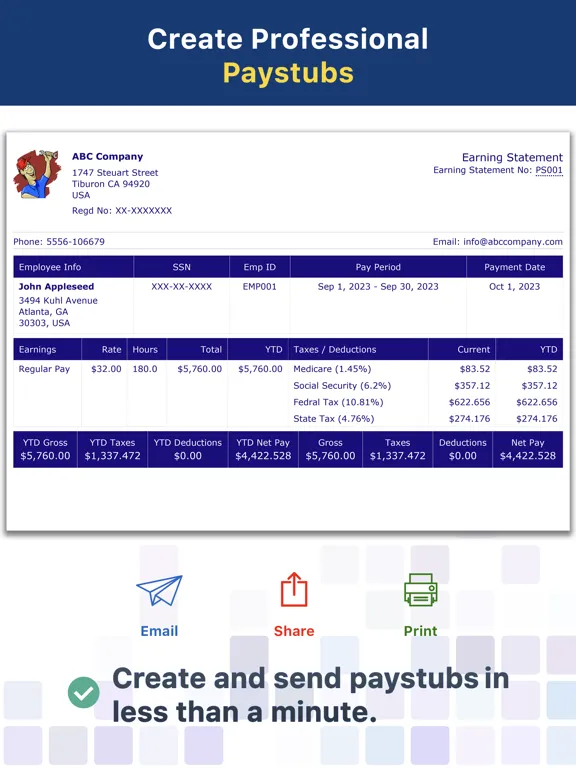This screenshot has height=768, width=576.
Task: Click the Earnings column header
Action: coord(48,349)
